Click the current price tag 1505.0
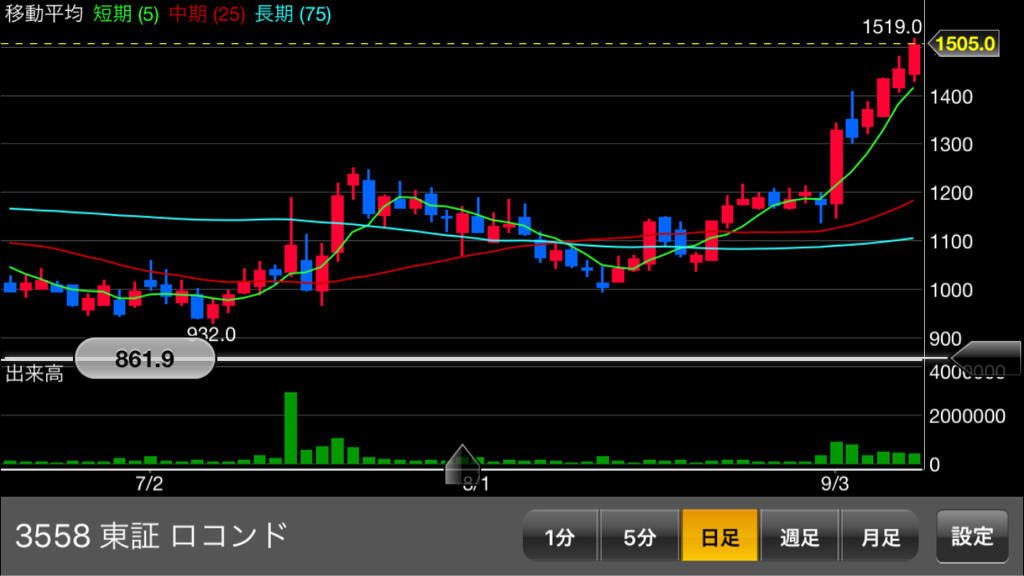This screenshot has width=1024, height=576. 964,44
